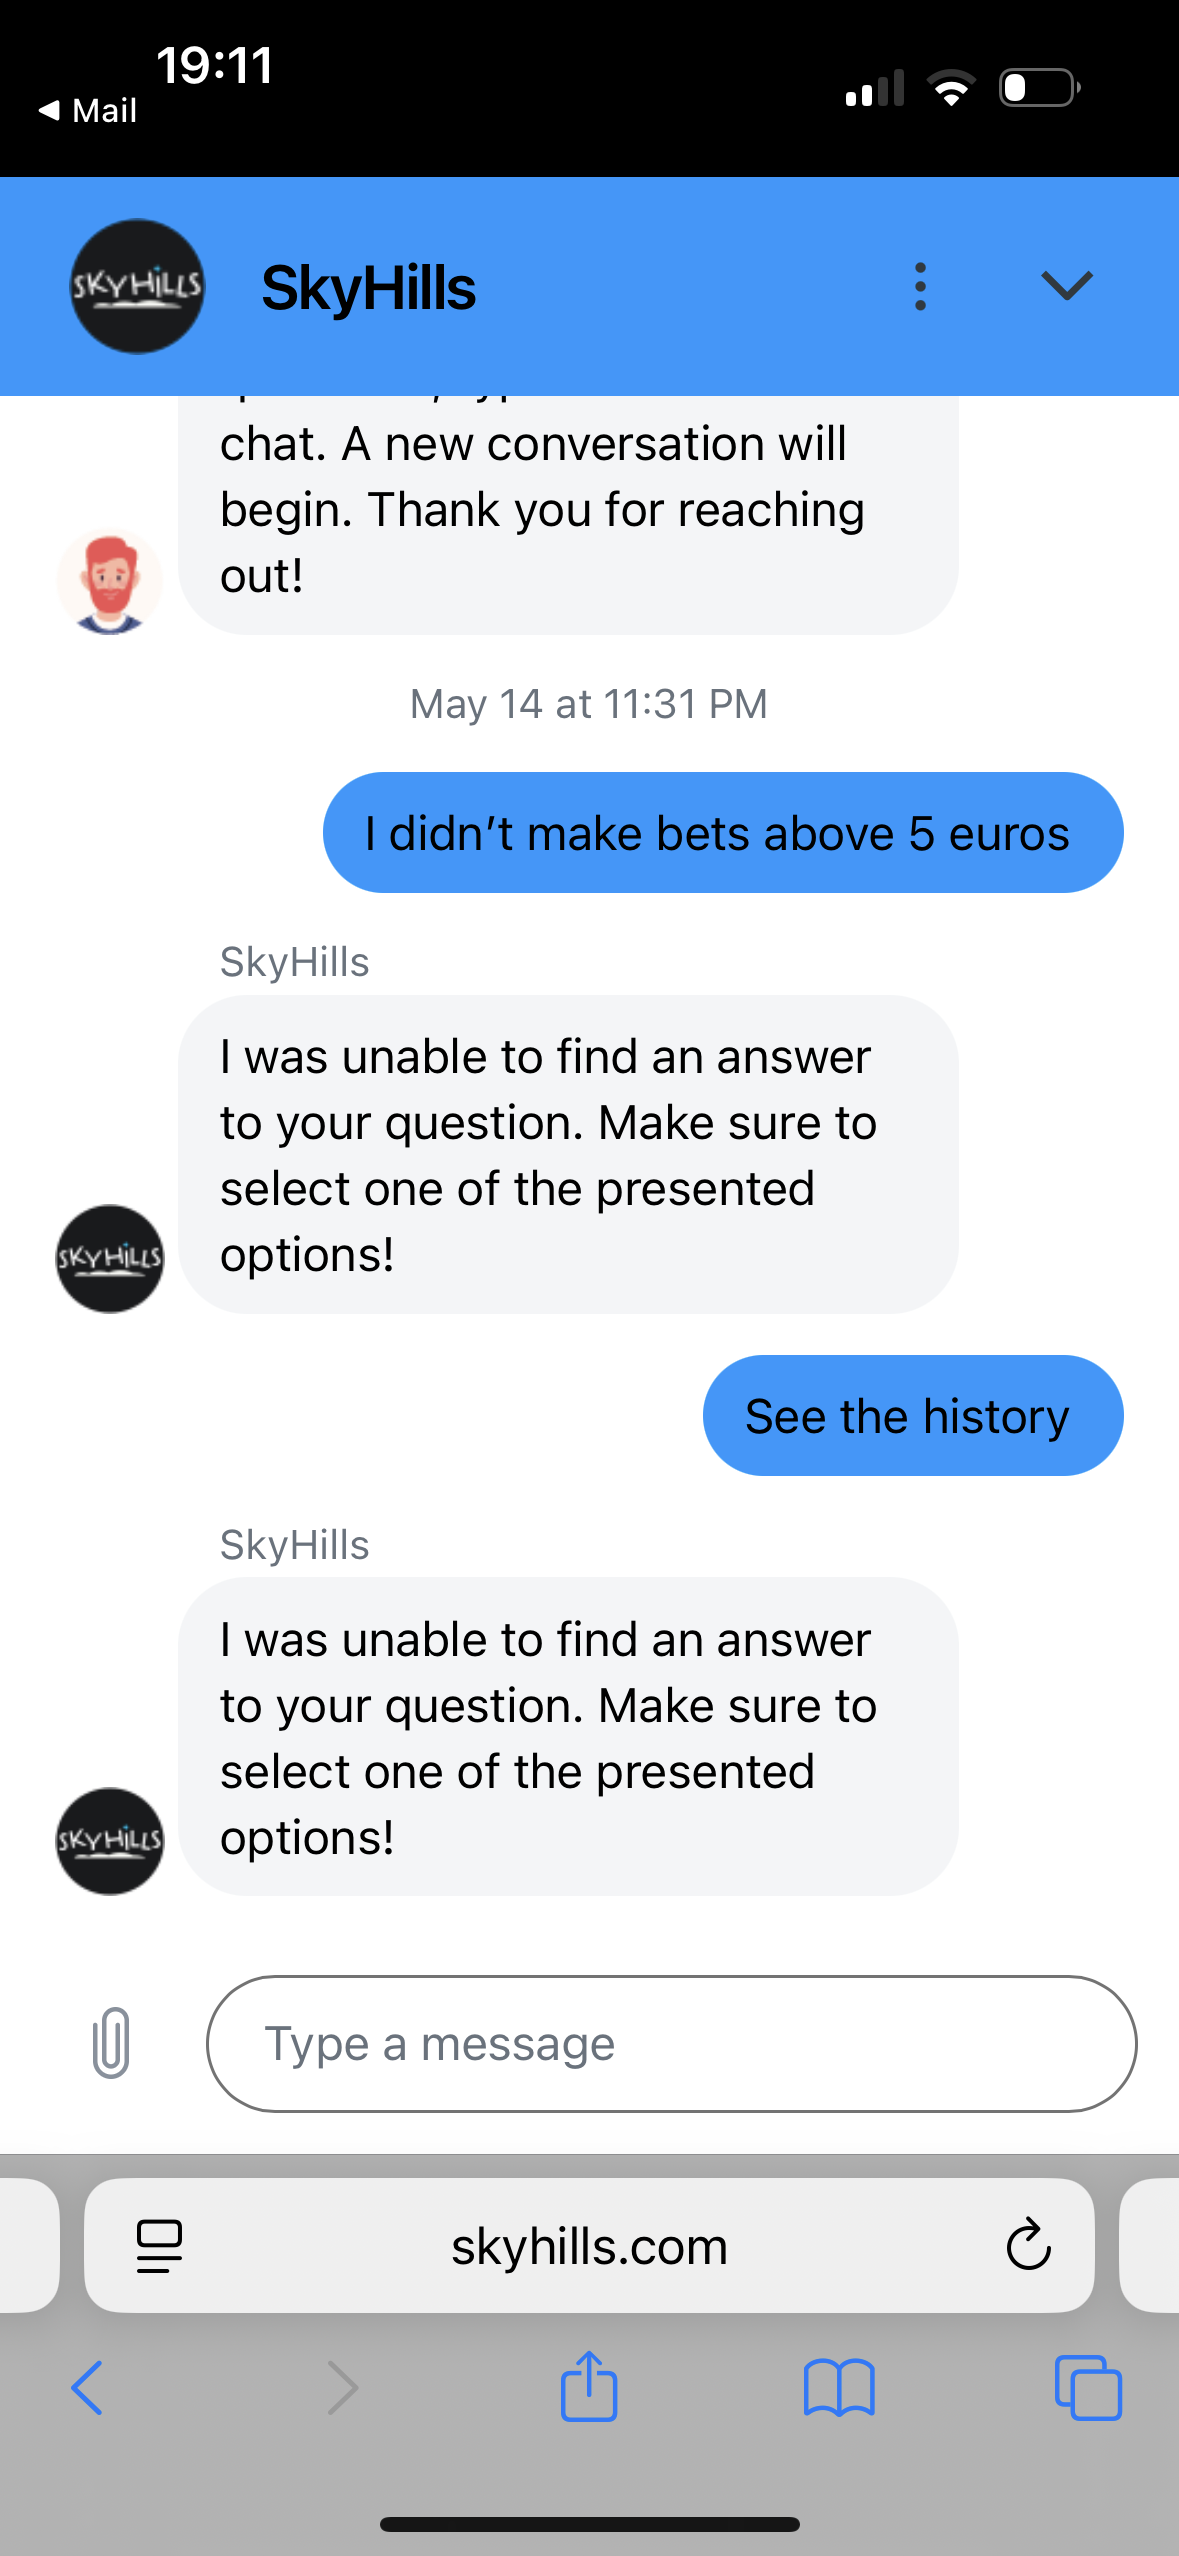Screen dimensions: 1179x2556
Task: Return to Mail app via back link
Action: [88, 110]
